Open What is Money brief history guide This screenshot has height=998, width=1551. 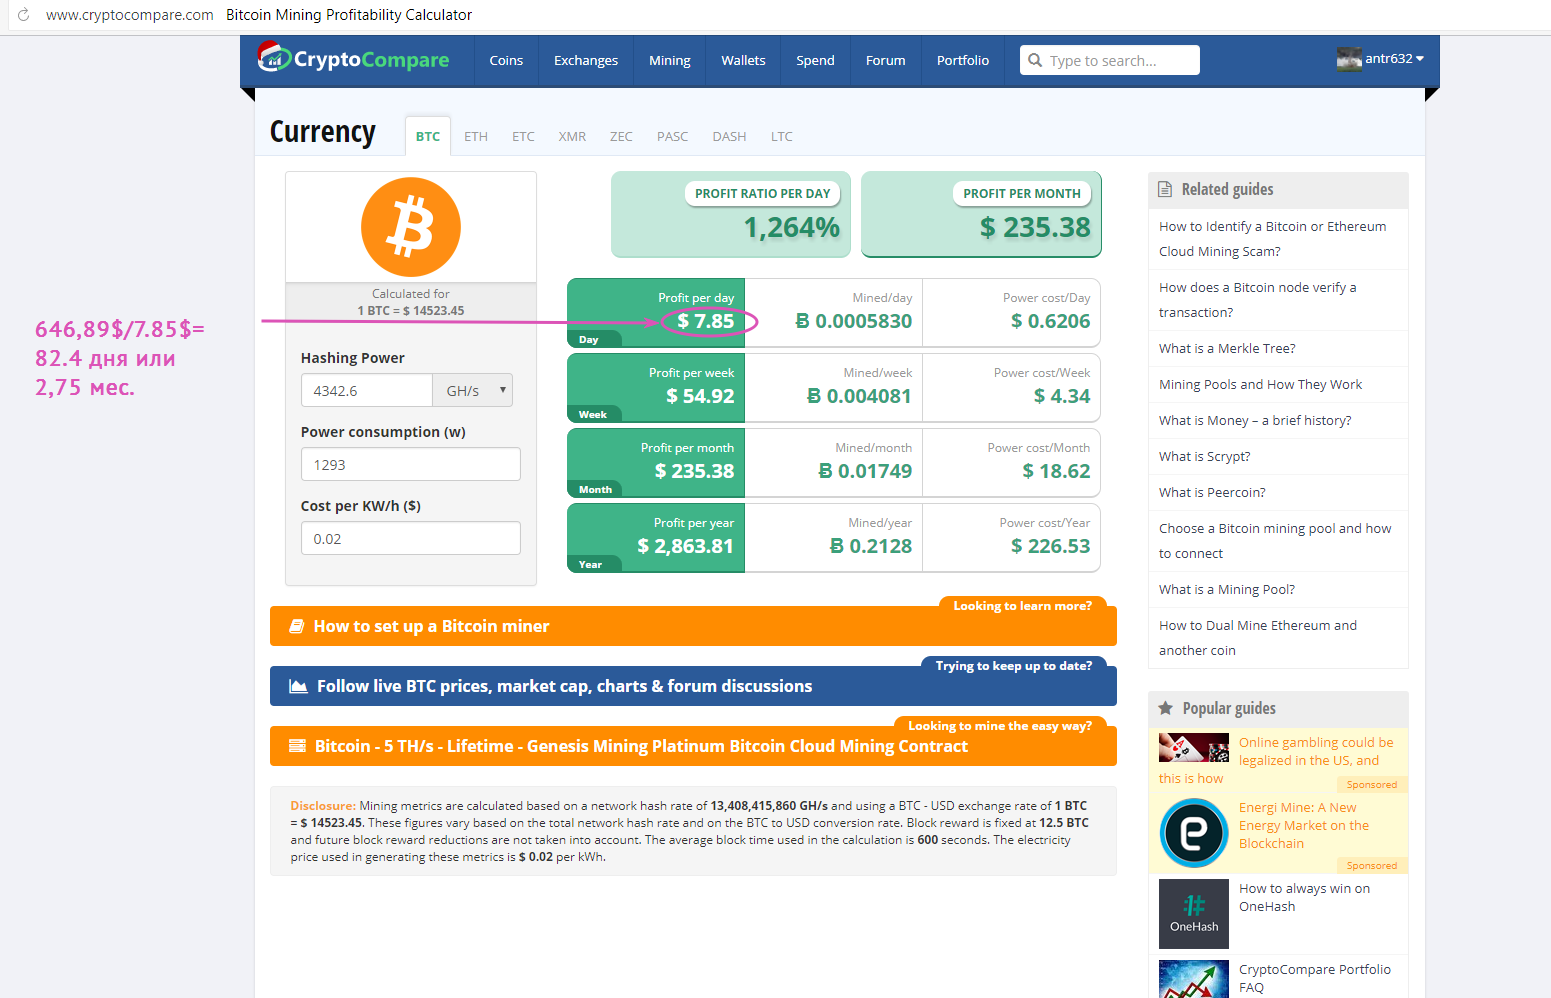pyautogui.click(x=1255, y=420)
